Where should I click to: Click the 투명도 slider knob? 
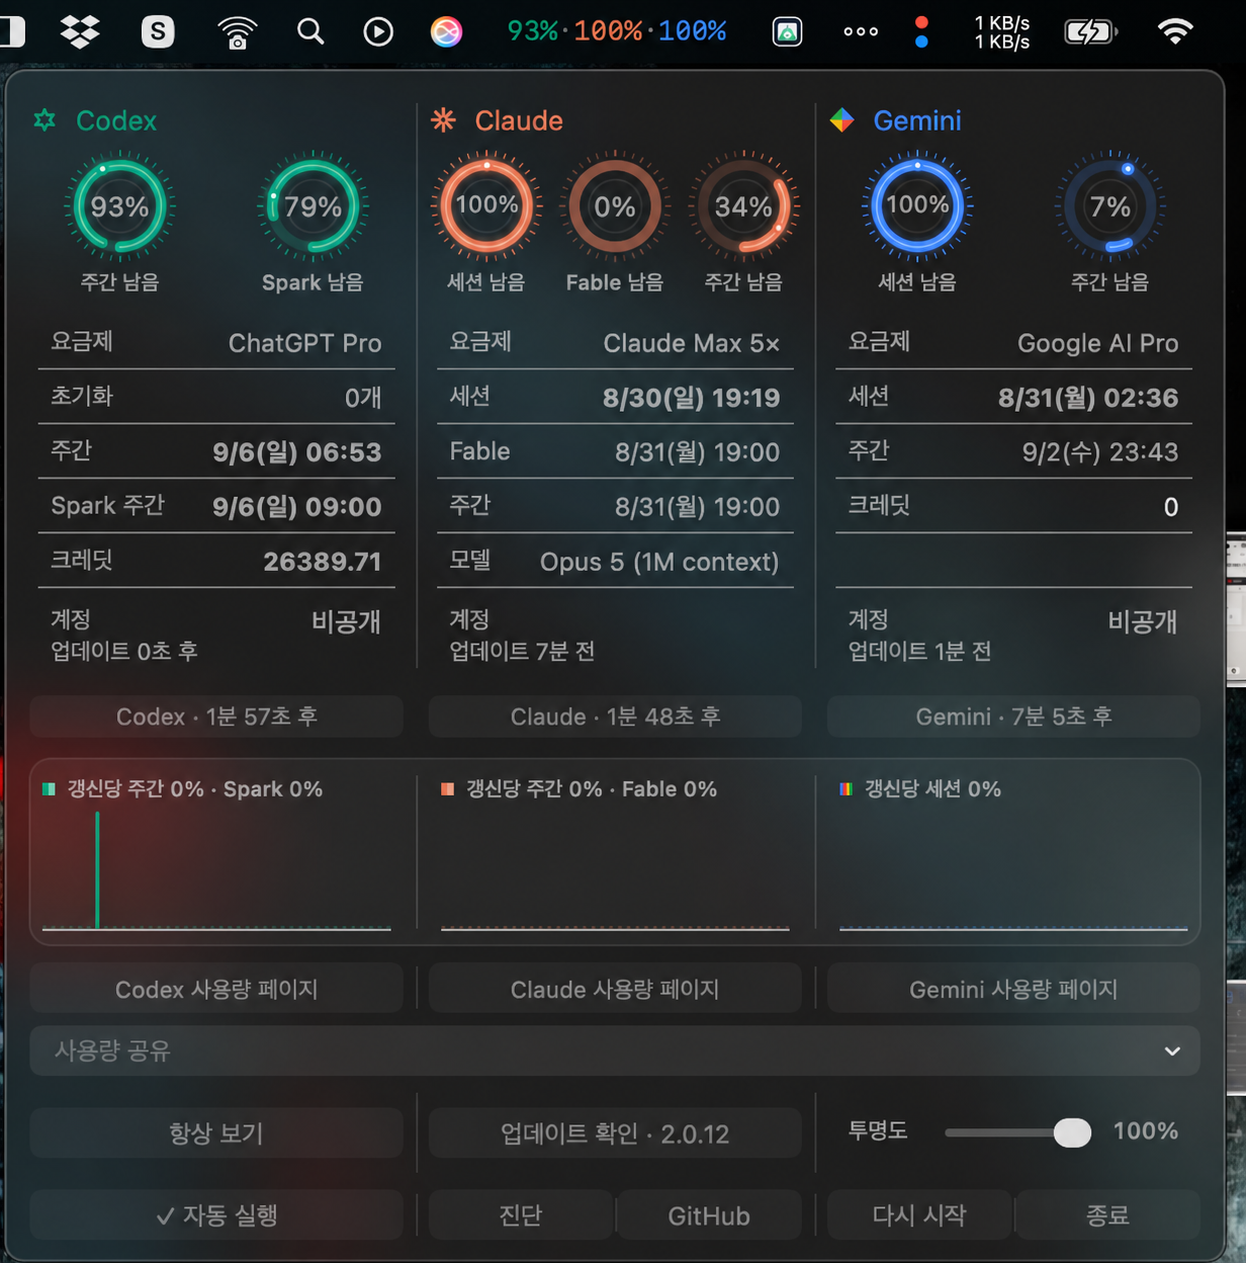pos(1072,1132)
